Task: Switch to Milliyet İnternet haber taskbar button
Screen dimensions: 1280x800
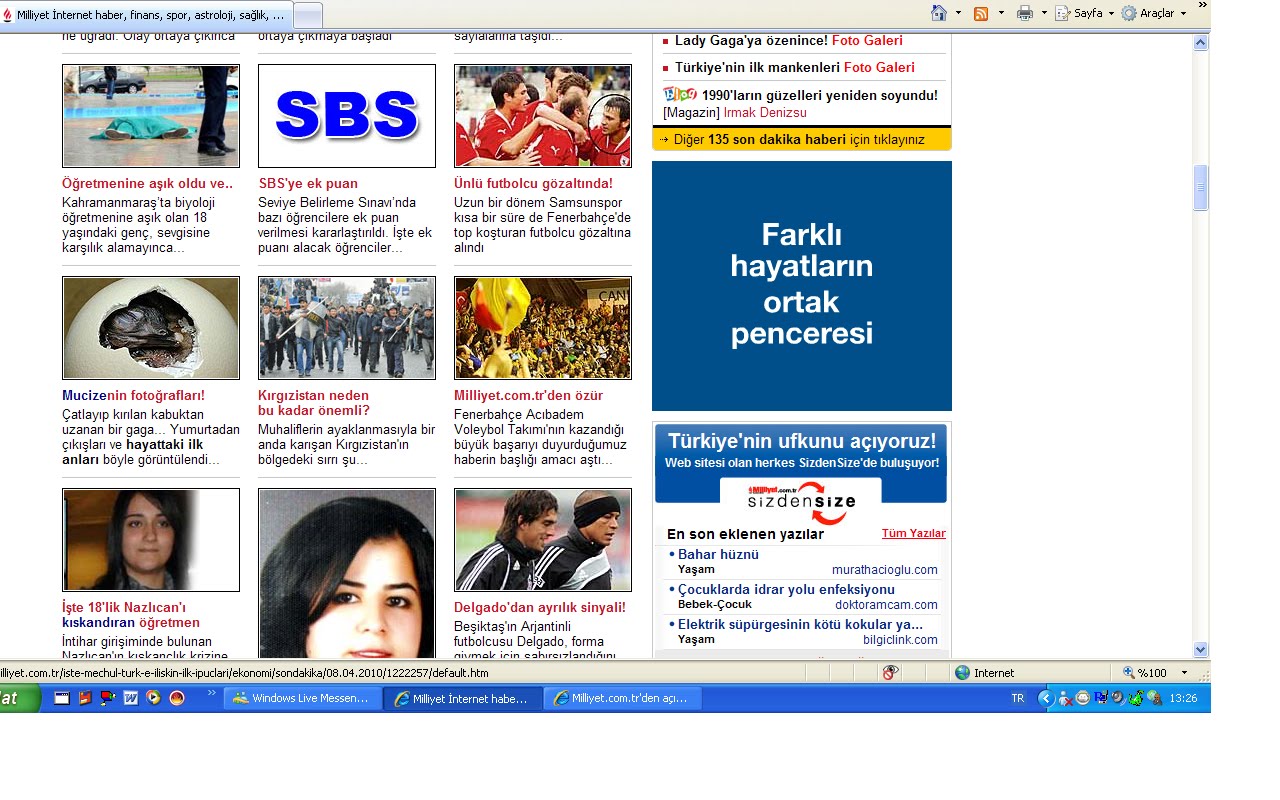Action: click(x=463, y=698)
